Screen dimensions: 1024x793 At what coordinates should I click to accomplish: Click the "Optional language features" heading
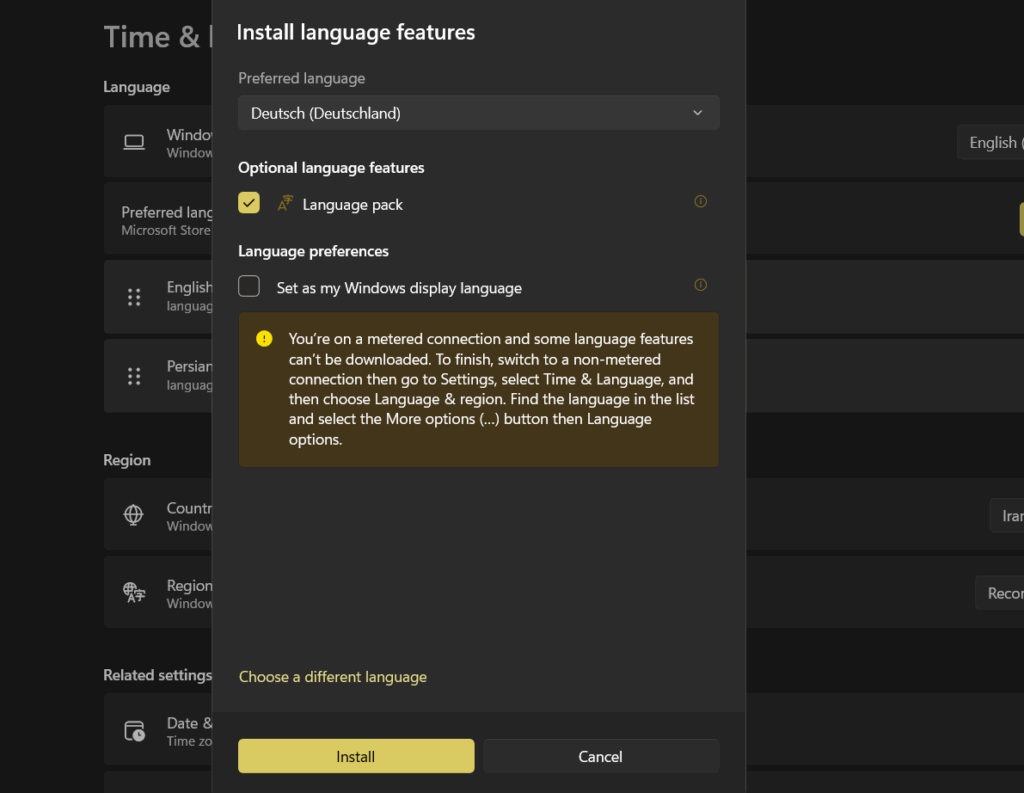331,168
